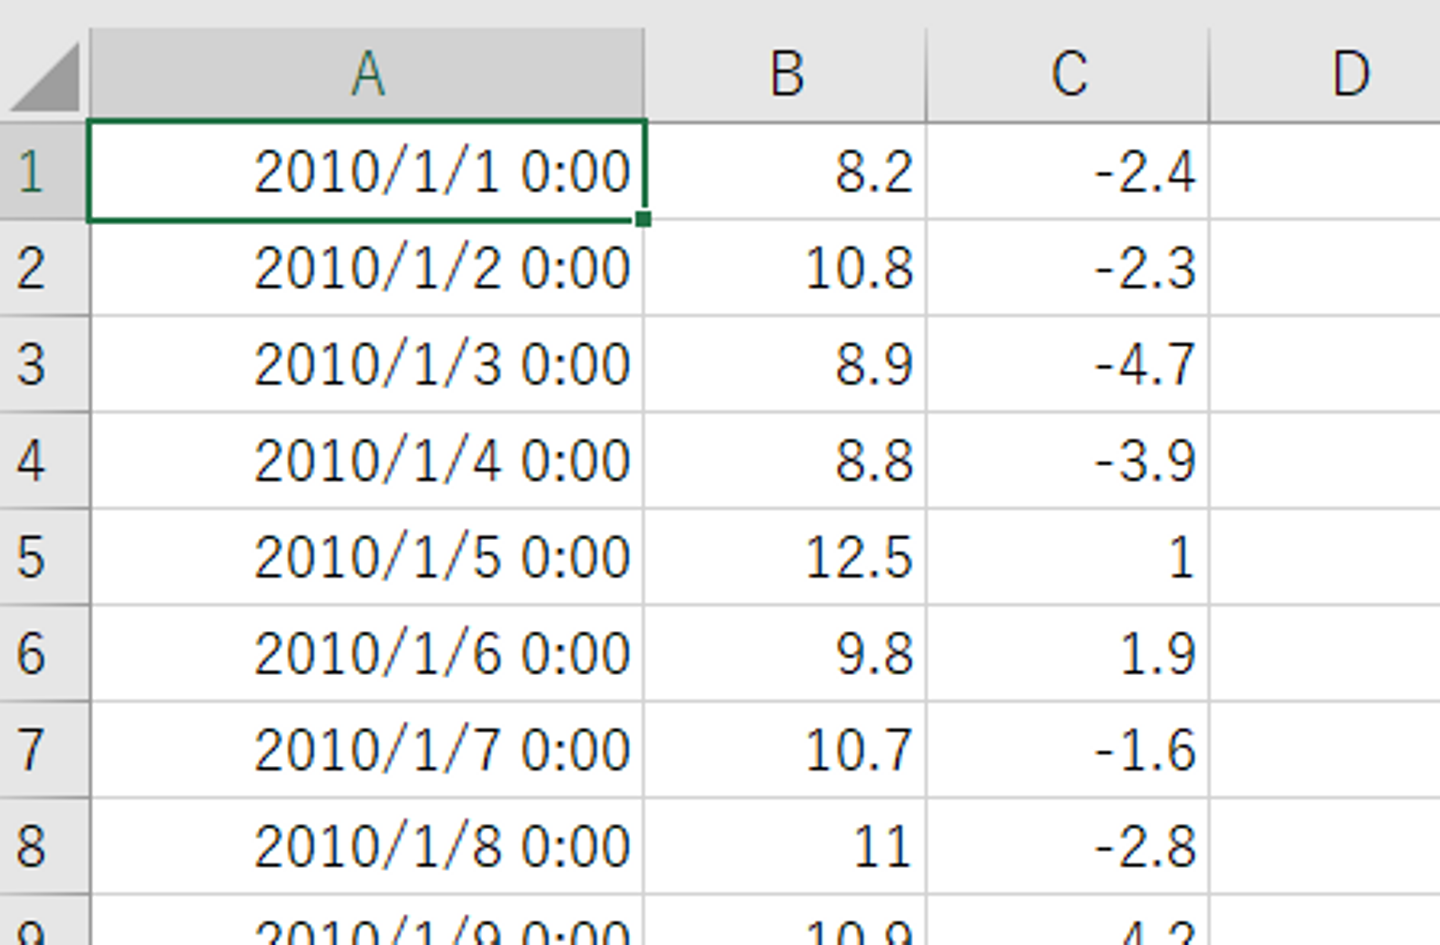The image size is (1440, 945).
Task: Select row 8 header
Action: coord(32,846)
